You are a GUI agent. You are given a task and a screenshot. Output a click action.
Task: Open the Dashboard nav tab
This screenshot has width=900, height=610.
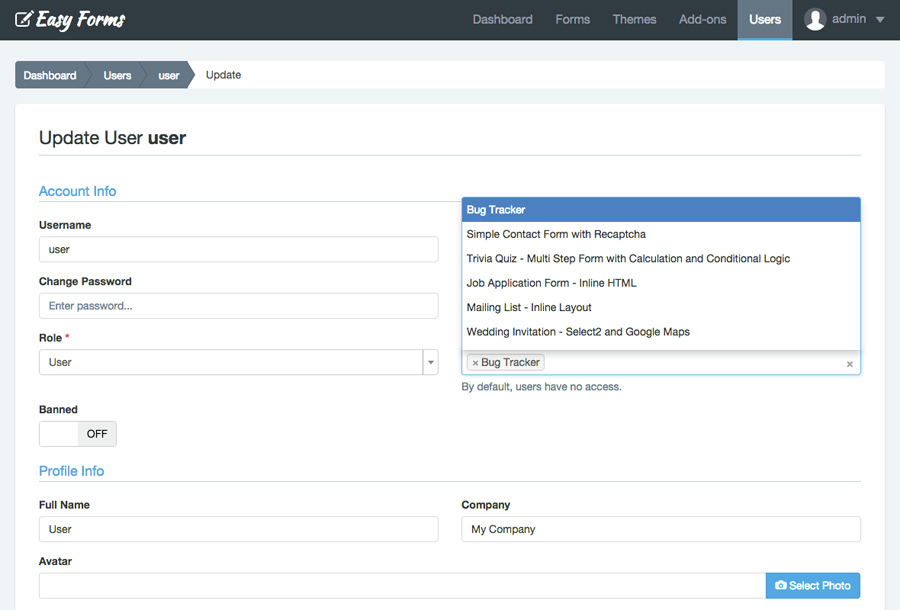pyautogui.click(x=502, y=19)
